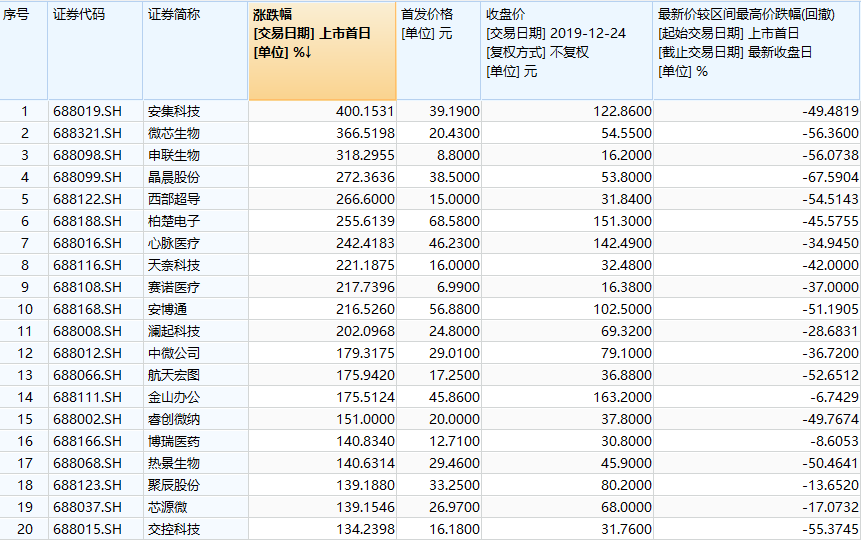
Task: Select the 序号 column header
Action: [24, 51]
